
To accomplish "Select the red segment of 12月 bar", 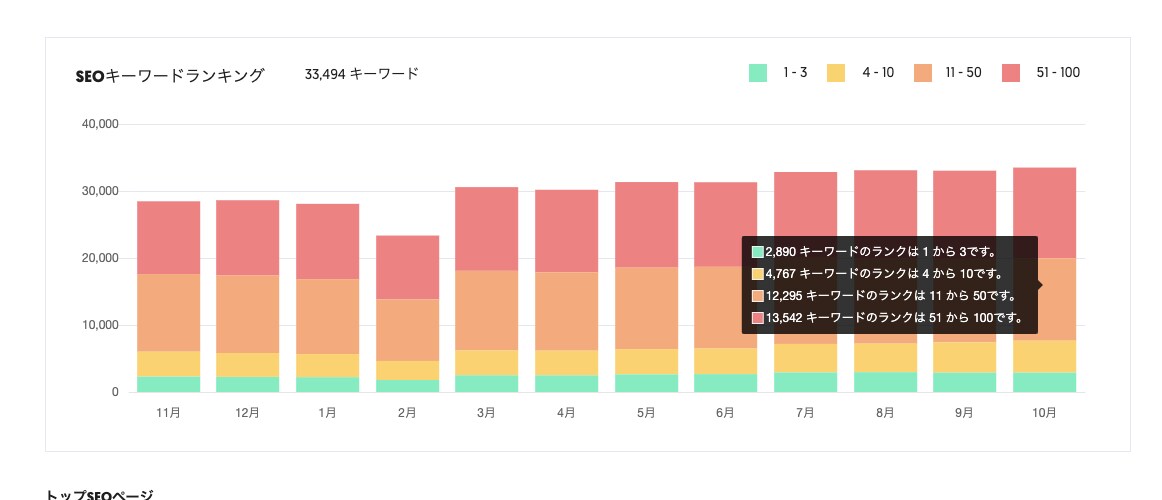I will [248, 238].
